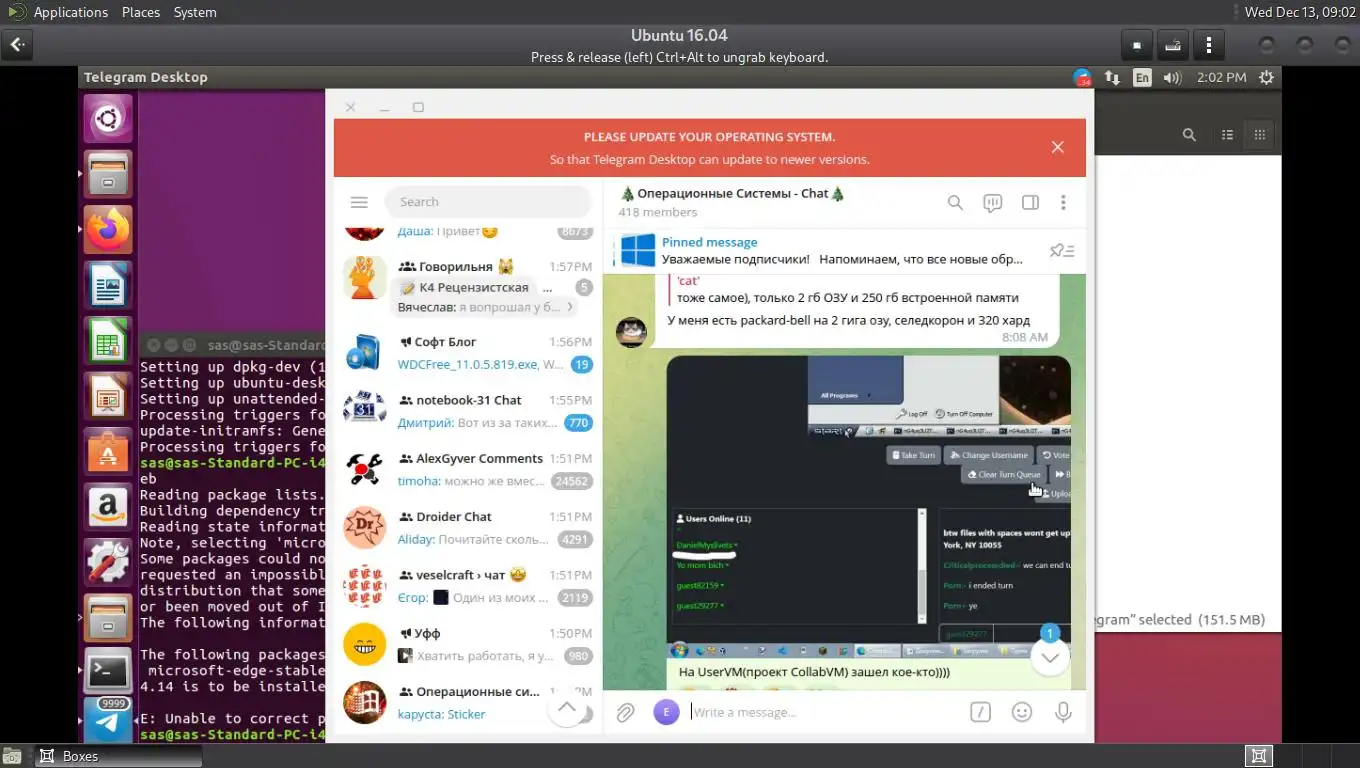
Task: Click the purple 'E' send-as account avatar
Action: [x=666, y=712]
